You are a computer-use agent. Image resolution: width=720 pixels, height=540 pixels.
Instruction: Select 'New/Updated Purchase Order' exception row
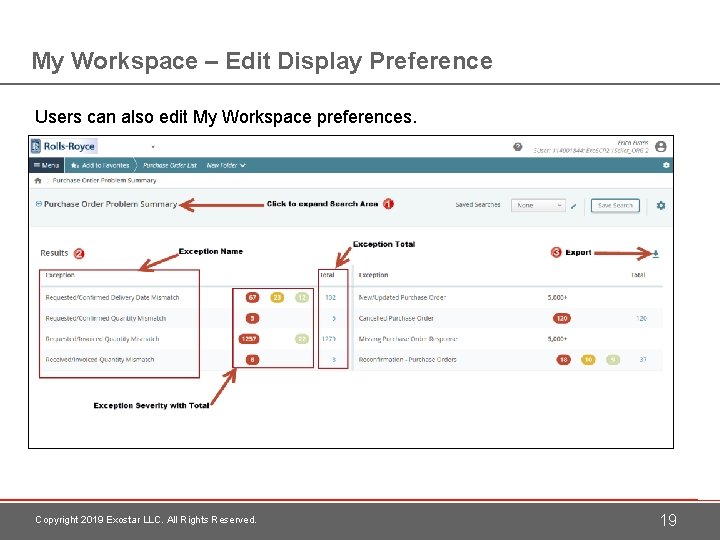tap(402, 298)
